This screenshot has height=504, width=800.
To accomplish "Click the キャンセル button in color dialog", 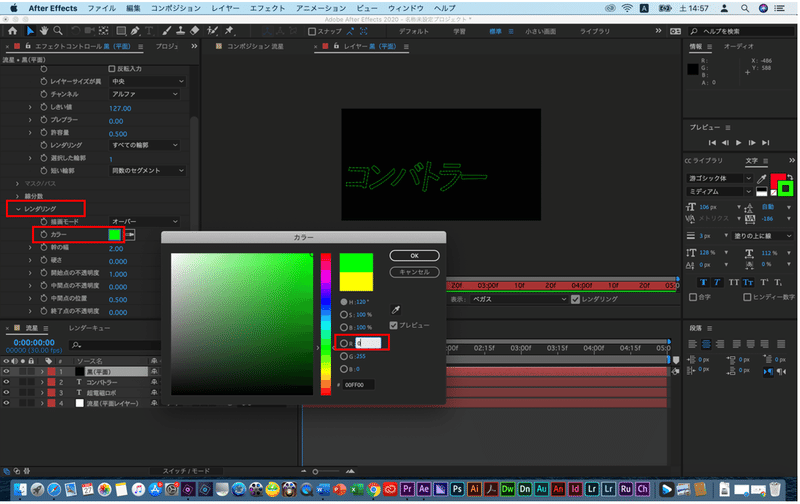I will (414, 271).
